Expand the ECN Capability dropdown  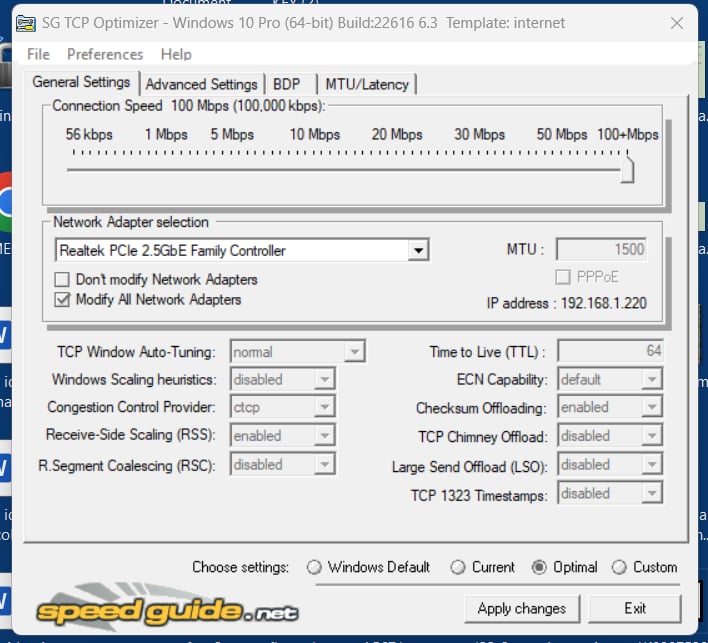[x=651, y=380]
